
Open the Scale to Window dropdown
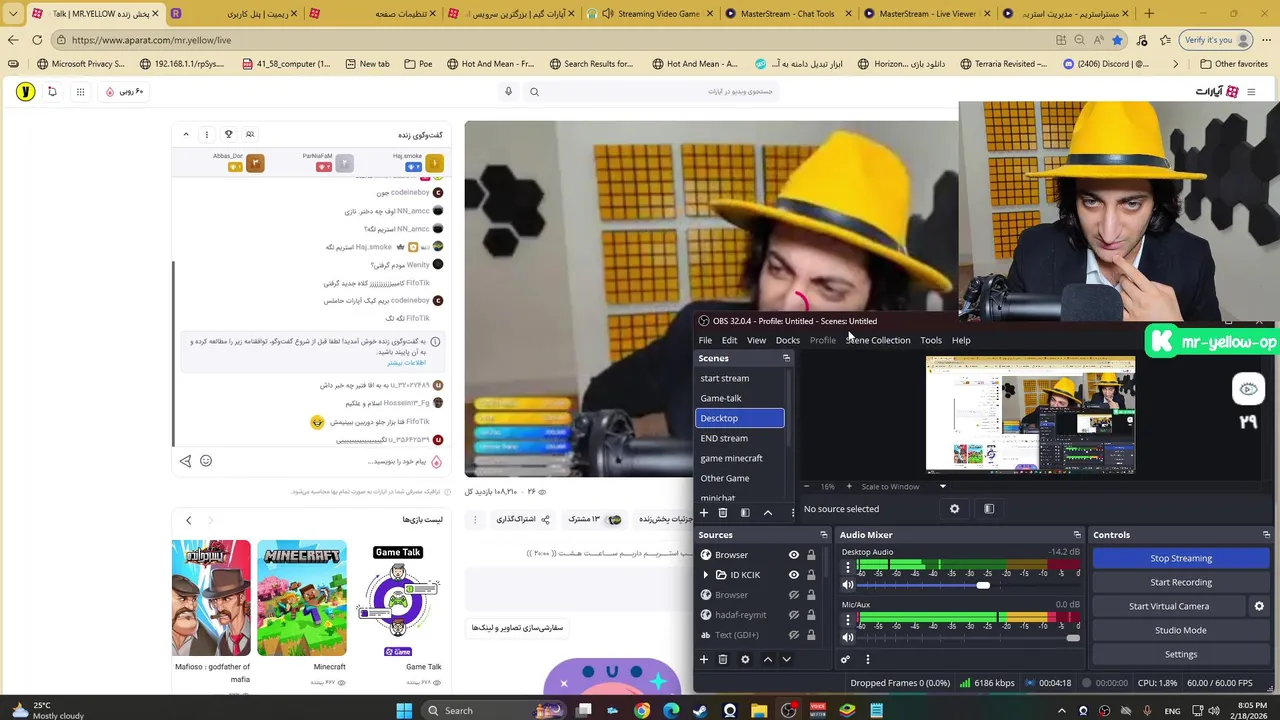(904, 487)
